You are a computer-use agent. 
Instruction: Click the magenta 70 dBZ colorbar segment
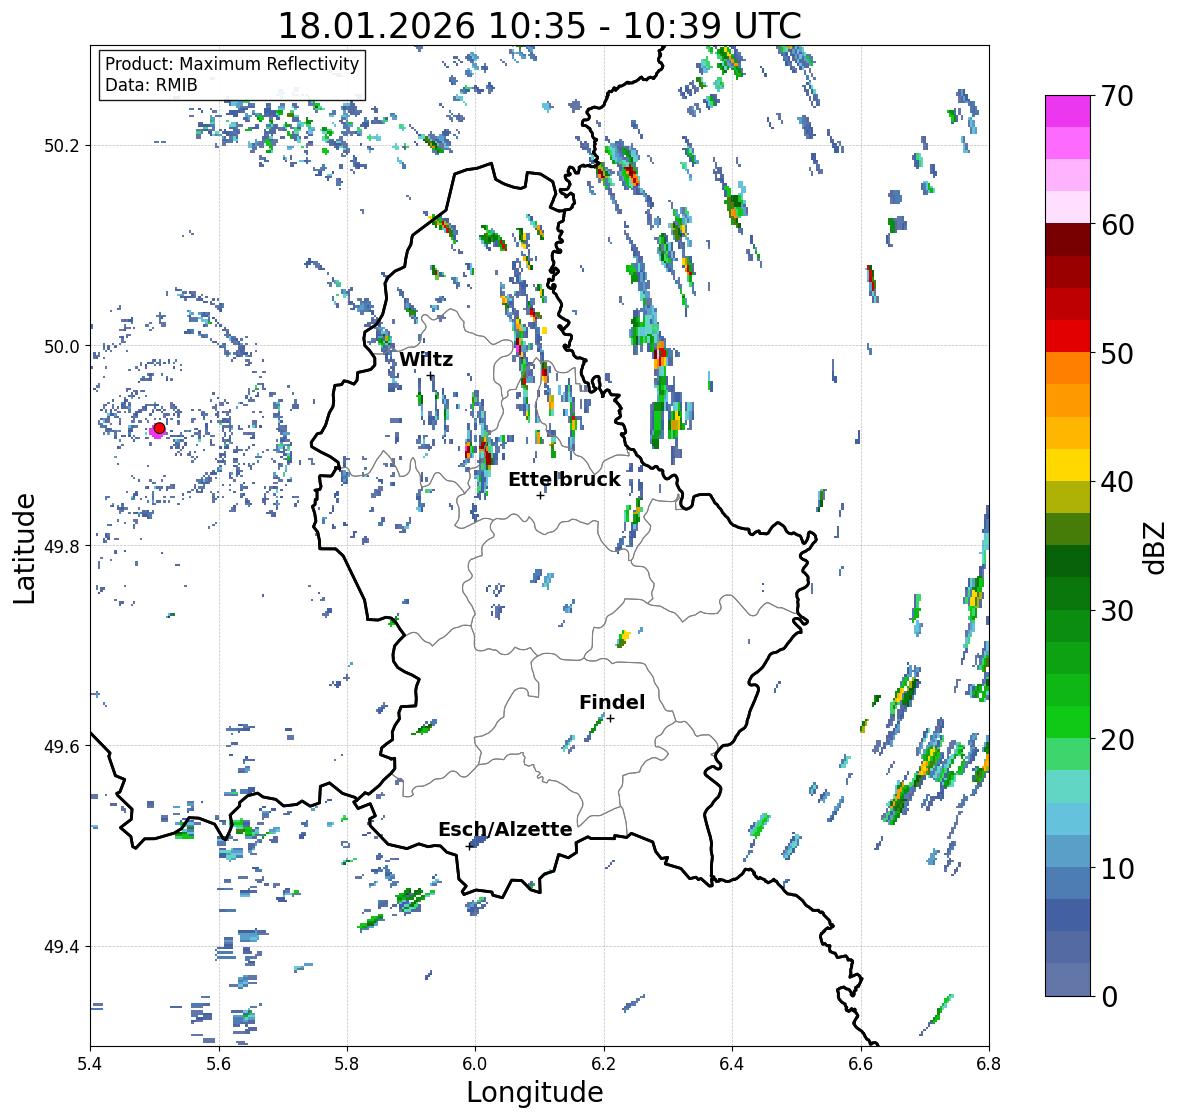pyautogui.click(x=1068, y=111)
